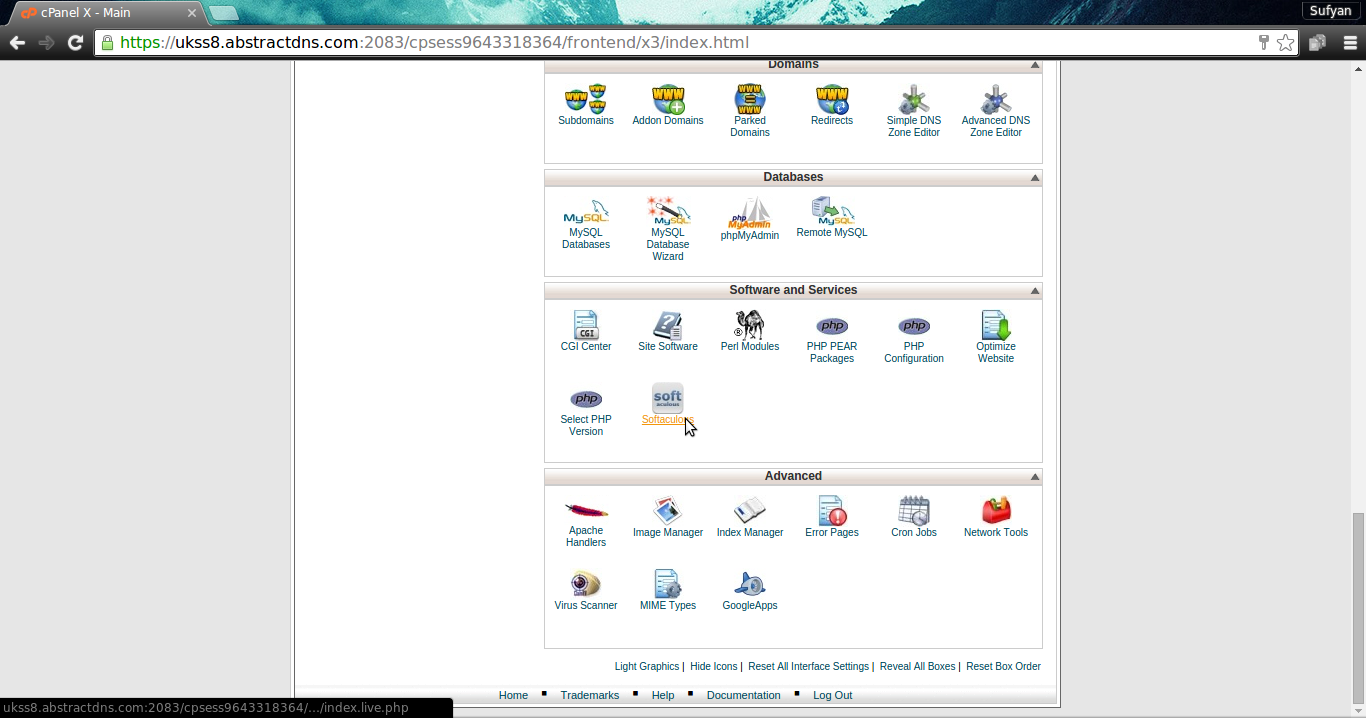Viewport: 1366px width, 718px height.
Task: Click Reset Box Order link
Action: point(1003,666)
